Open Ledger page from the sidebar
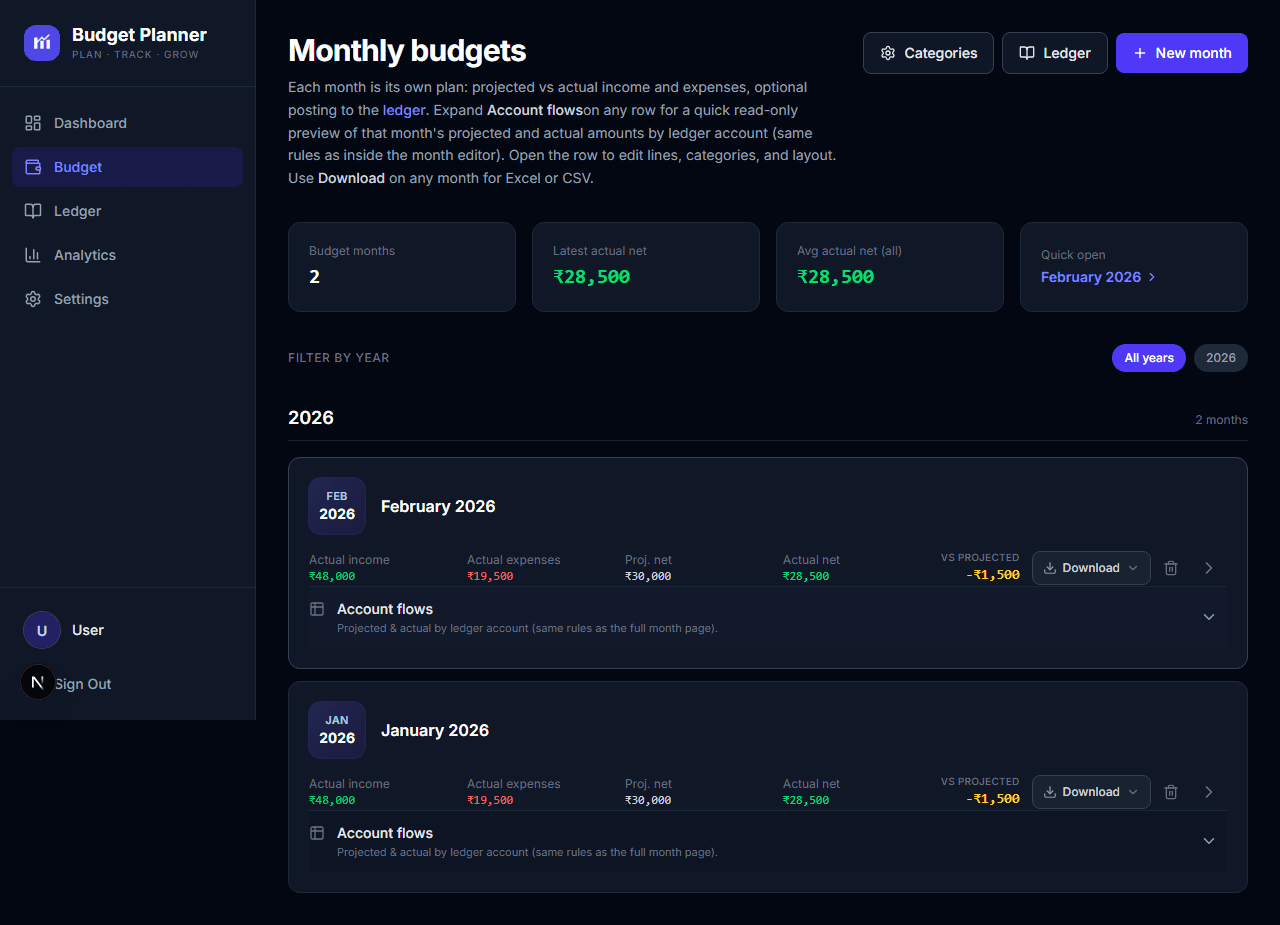 127,211
